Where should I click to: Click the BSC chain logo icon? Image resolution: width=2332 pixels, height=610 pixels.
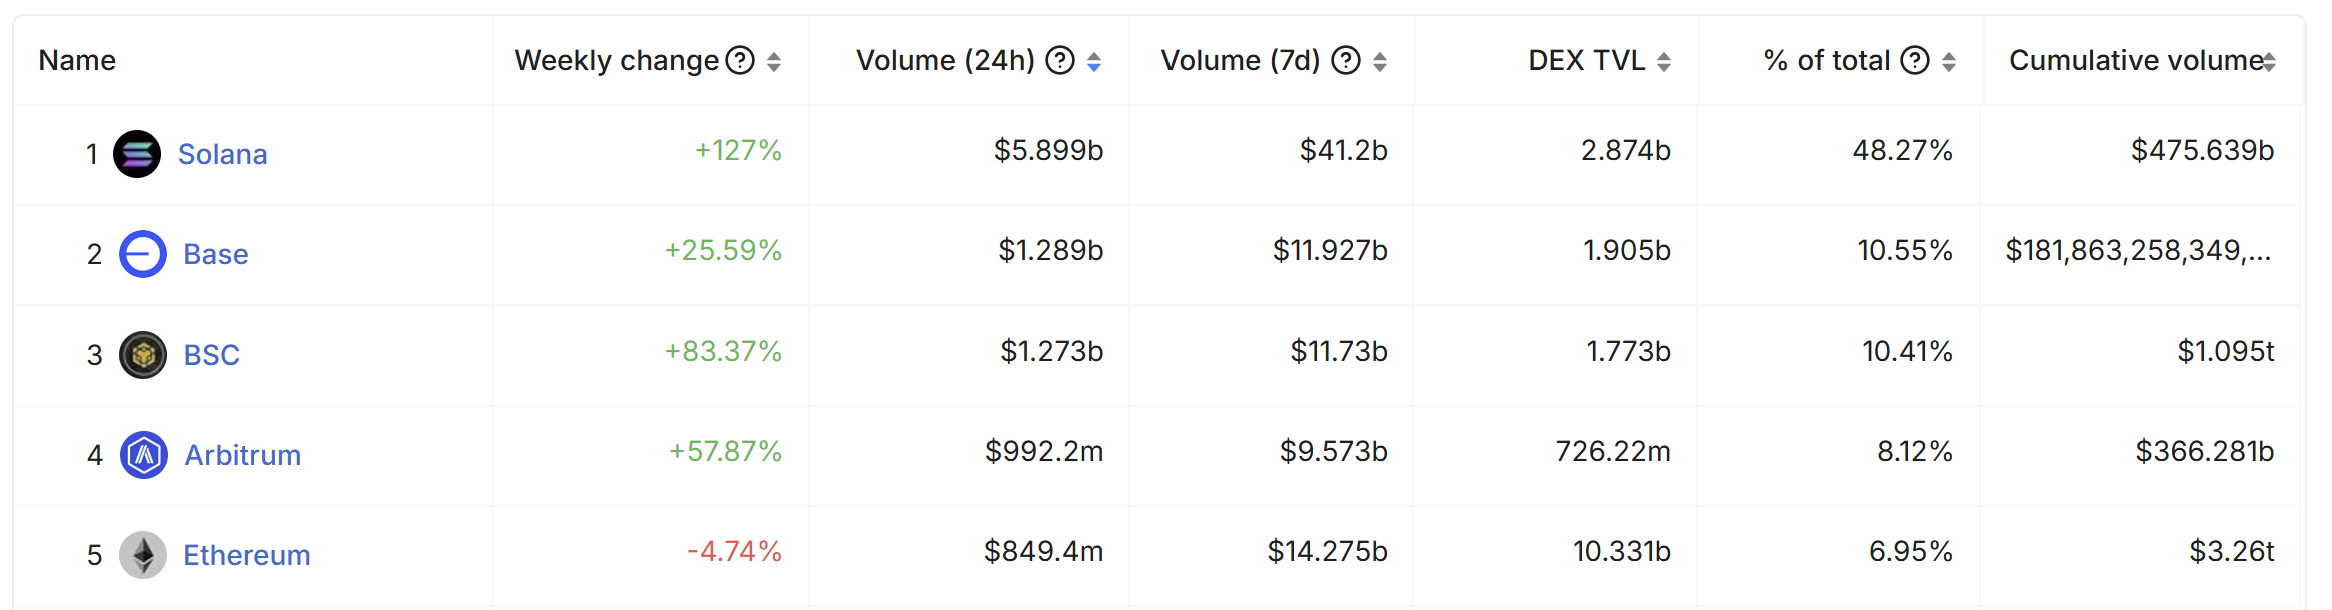tap(143, 355)
